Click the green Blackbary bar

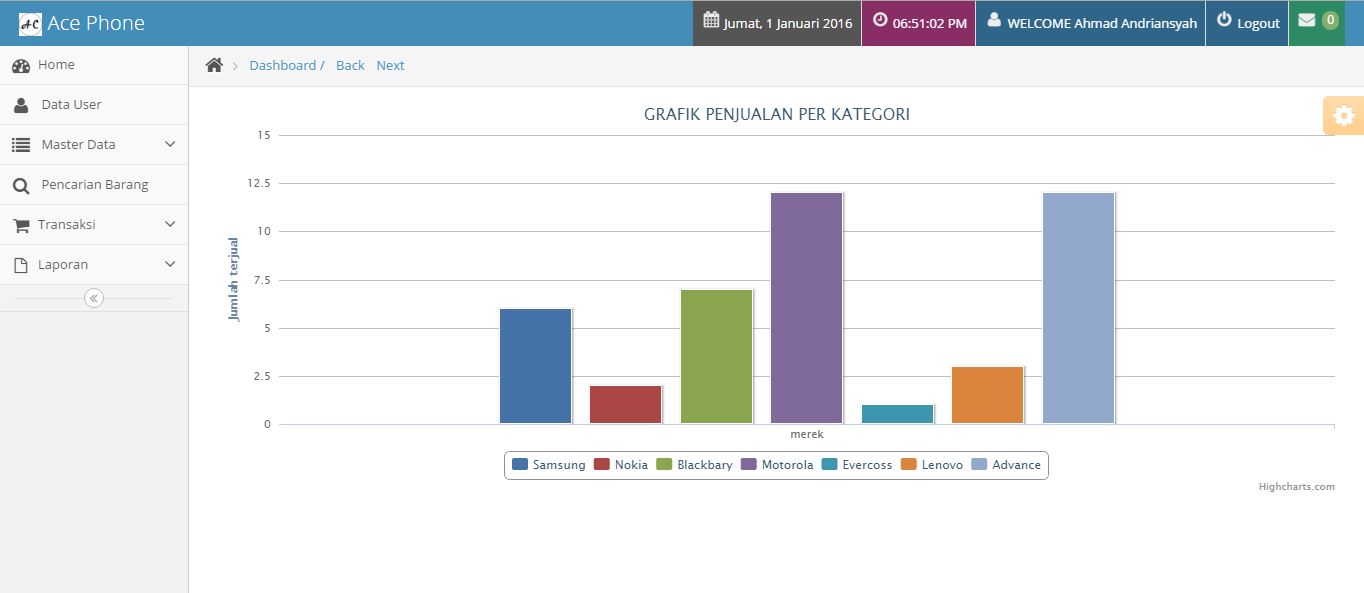coord(717,357)
